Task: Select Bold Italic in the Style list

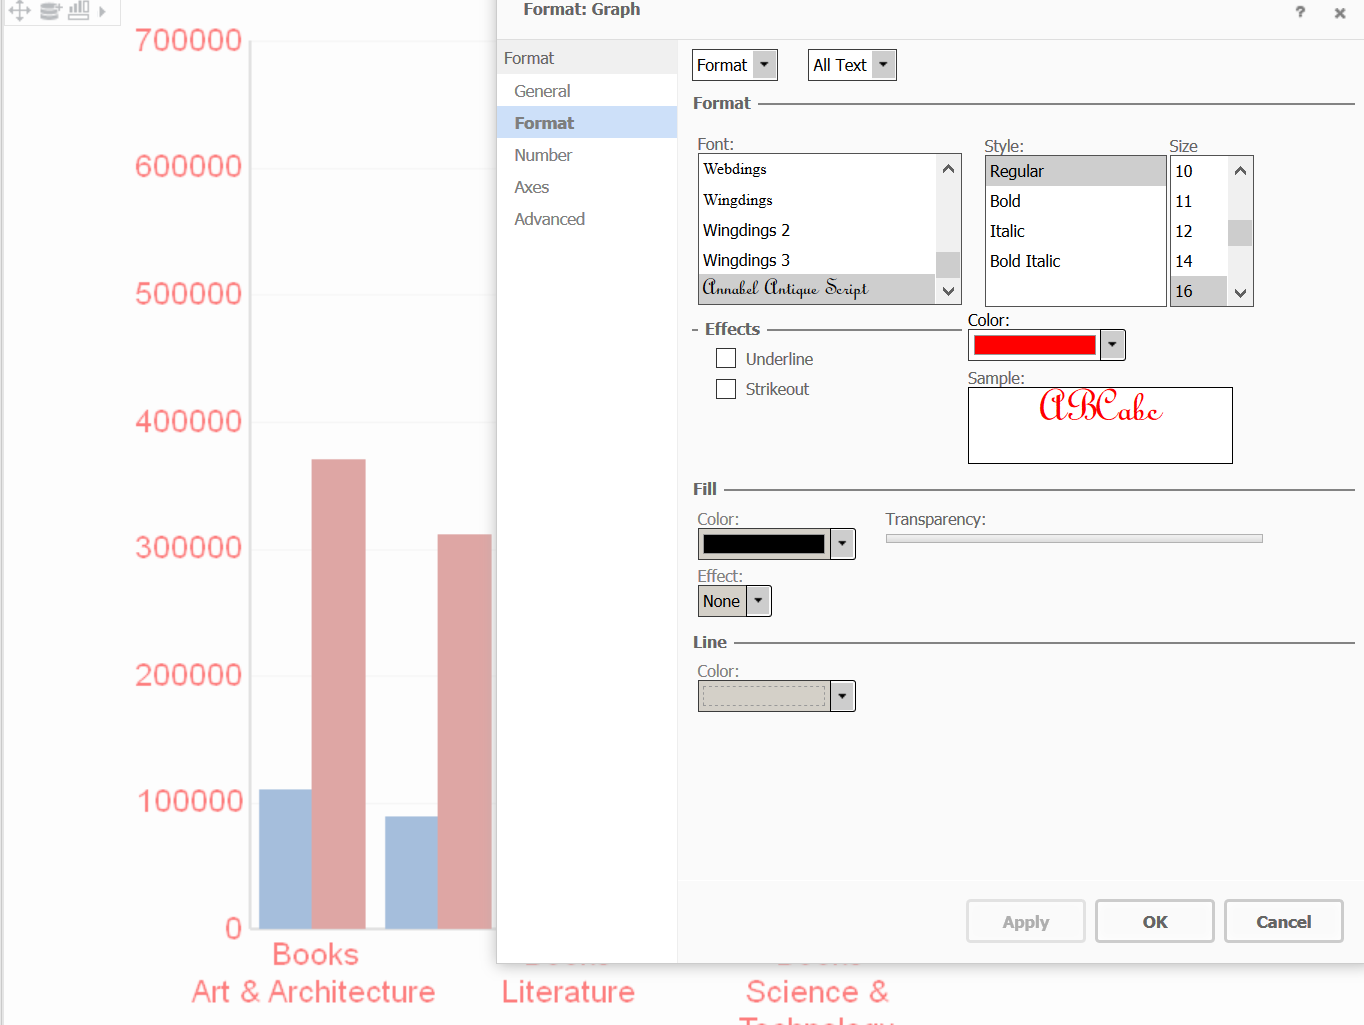Action: pyautogui.click(x=1025, y=261)
